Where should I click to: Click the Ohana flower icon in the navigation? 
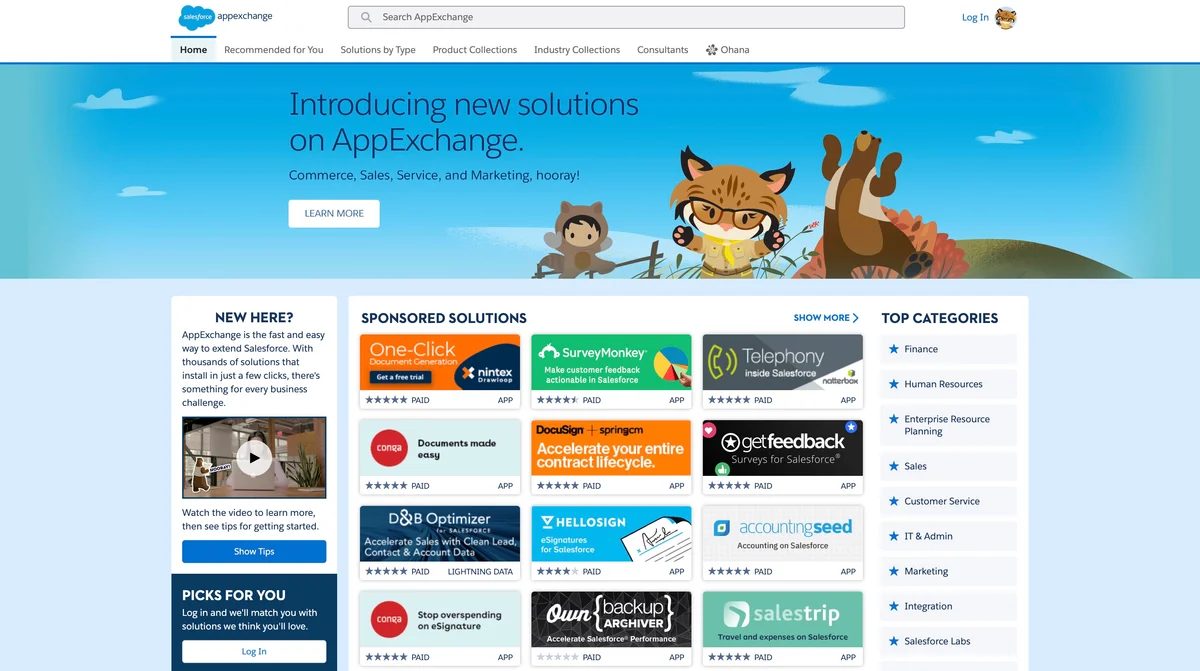tap(711, 49)
